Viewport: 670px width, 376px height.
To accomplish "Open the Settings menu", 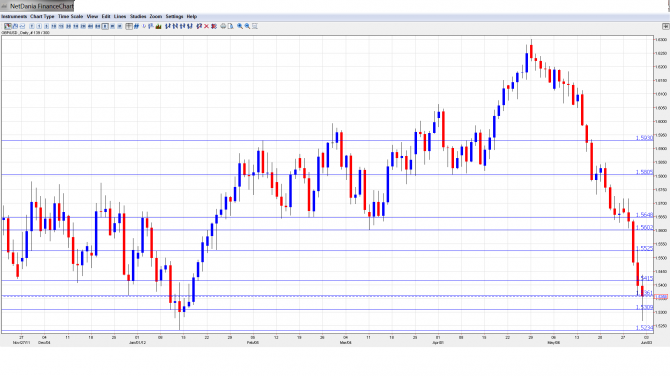I will click(174, 17).
